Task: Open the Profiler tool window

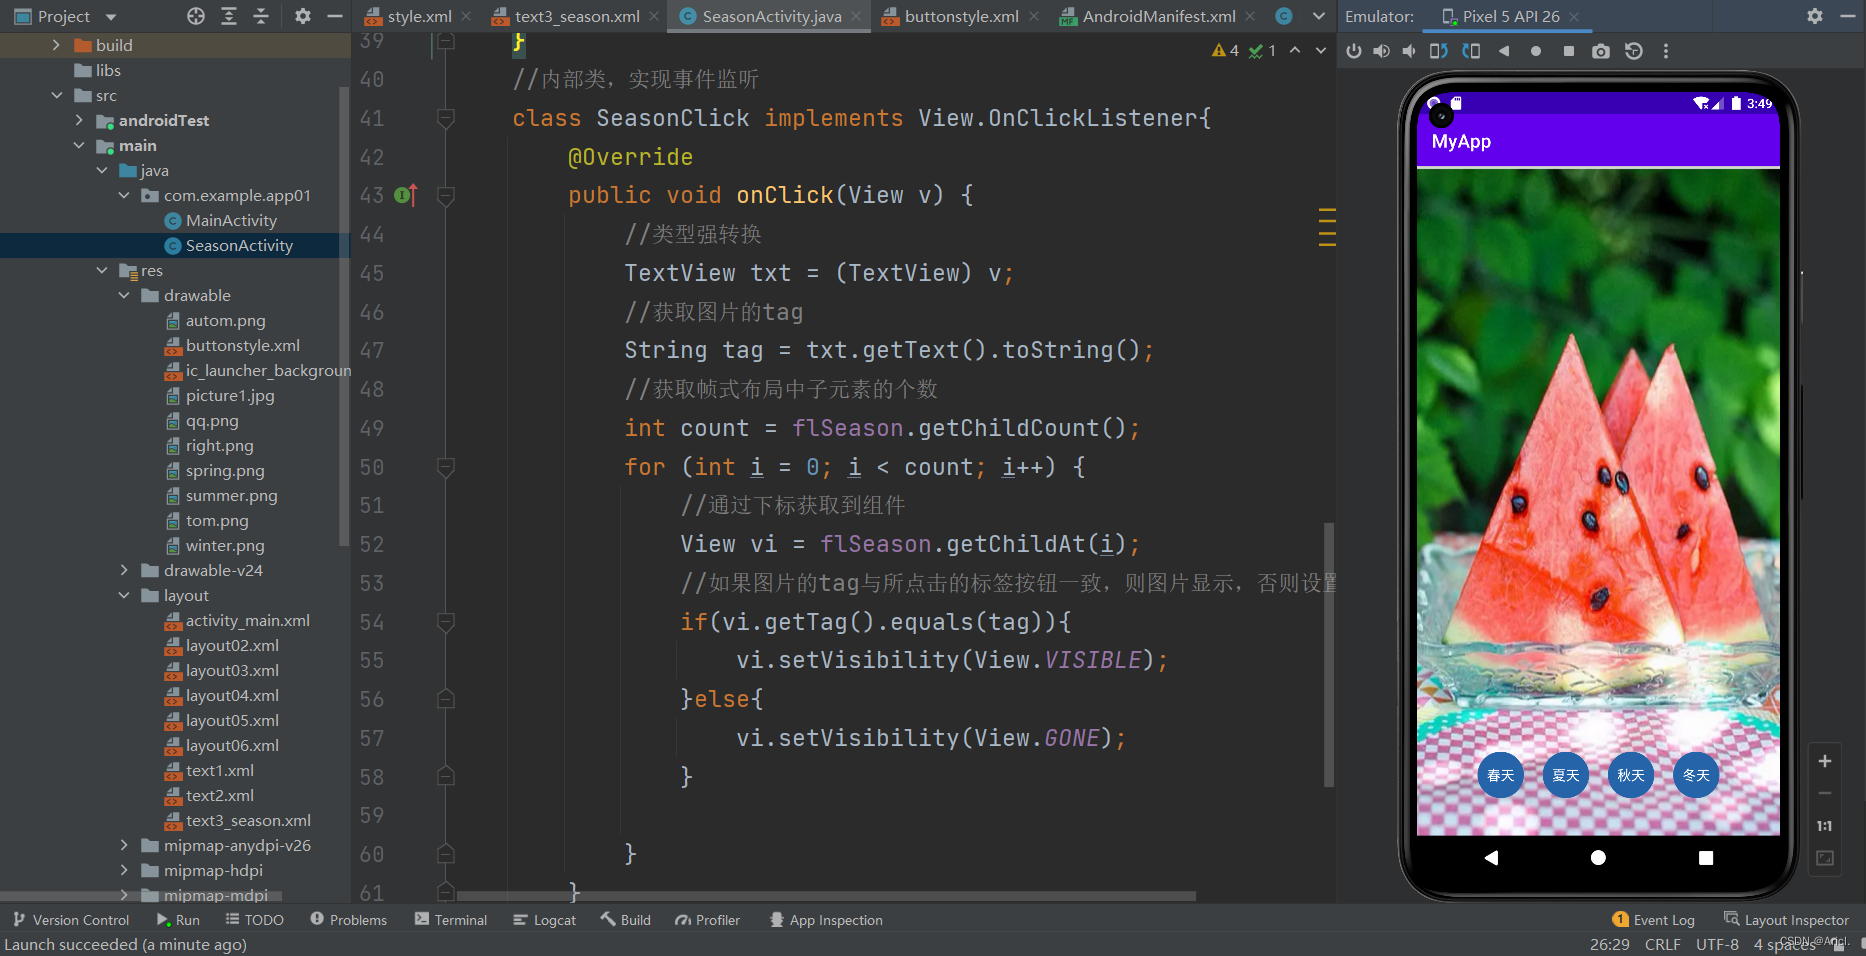Action: [x=707, y=920]
